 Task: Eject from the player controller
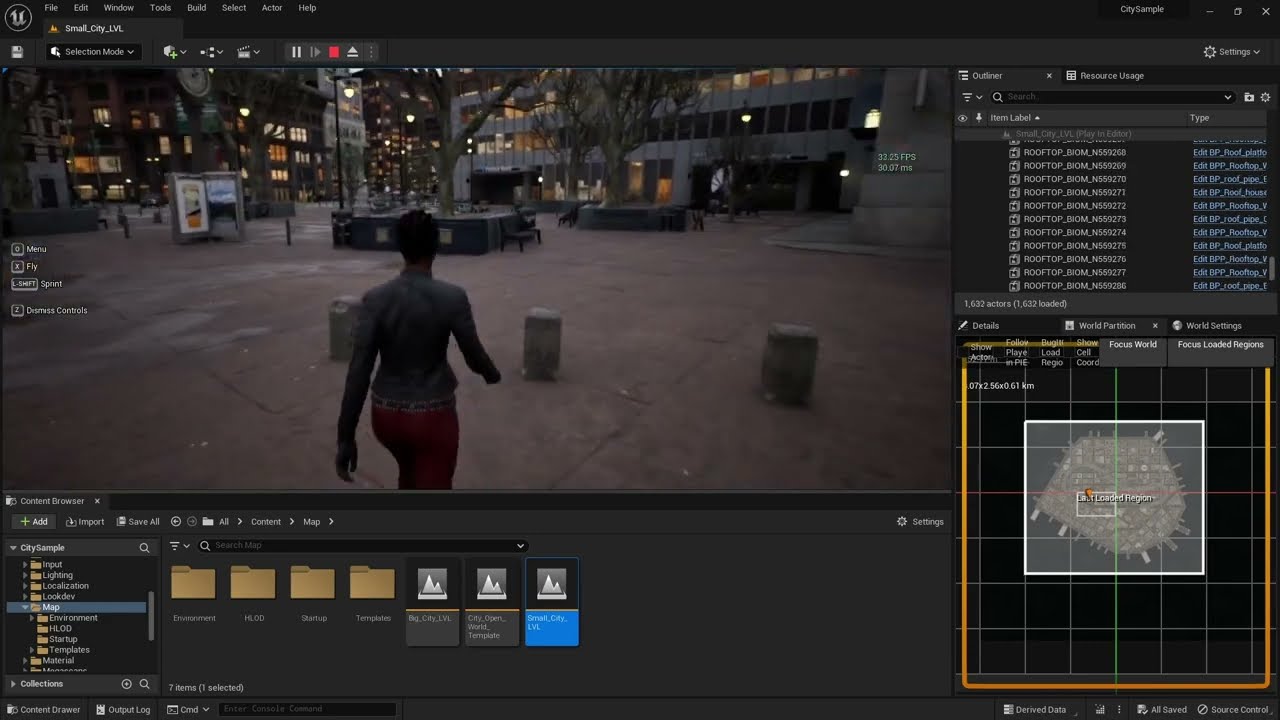[353, 52]
